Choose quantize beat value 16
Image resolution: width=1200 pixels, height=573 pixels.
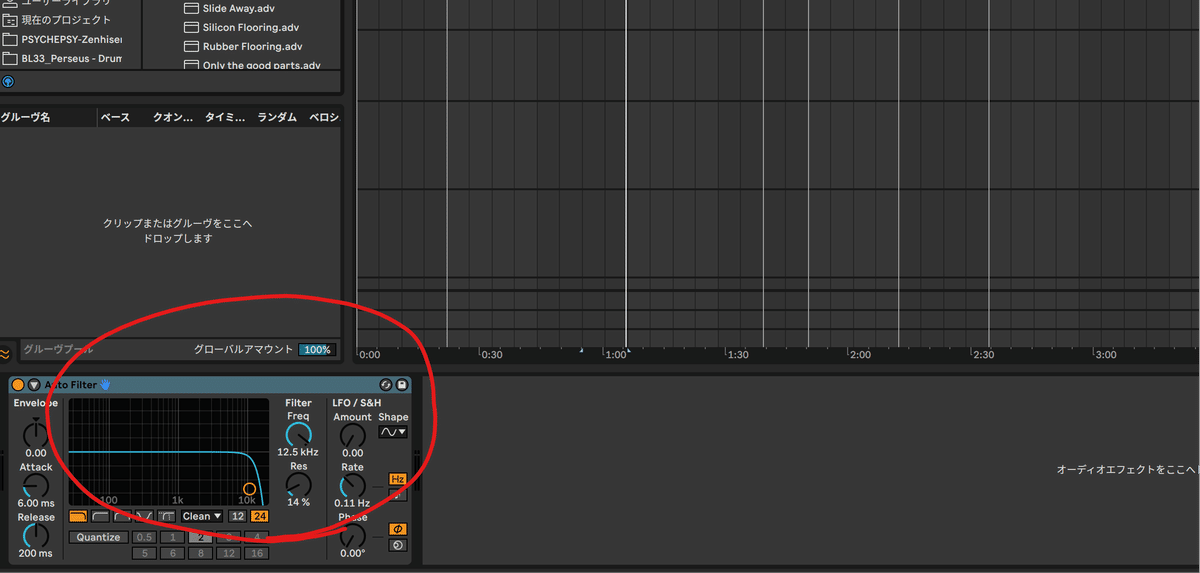pyautogui.click(x=257, y=552)
